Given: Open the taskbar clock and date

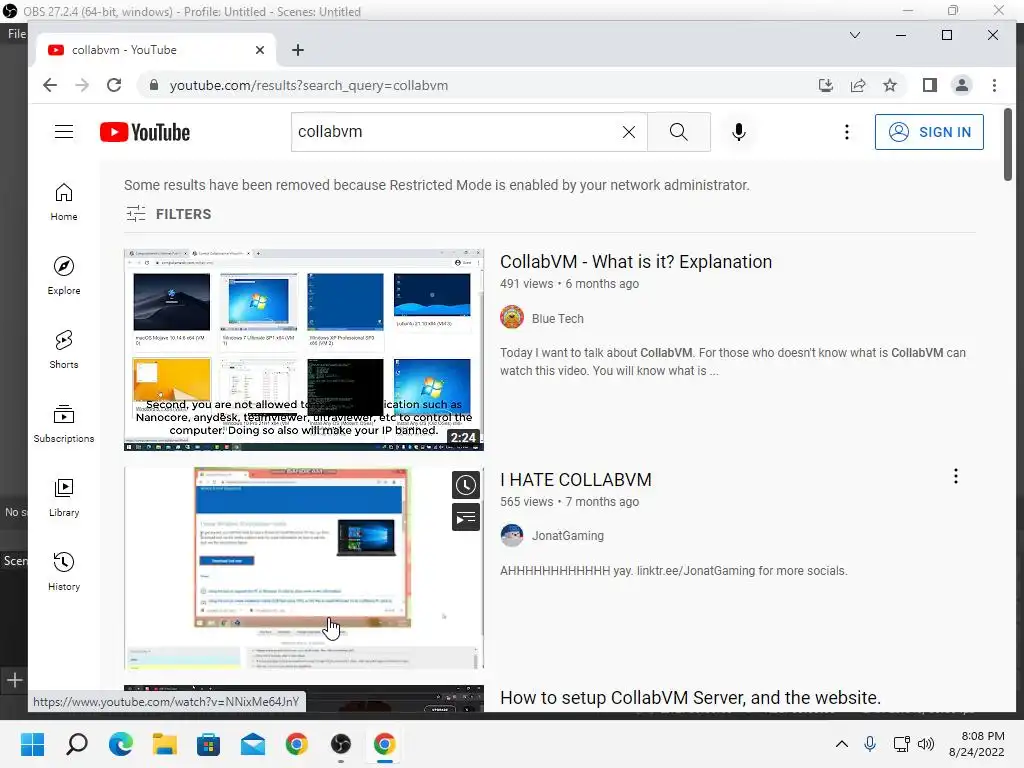Looking at the screenshot, I should tap(977, 744).
